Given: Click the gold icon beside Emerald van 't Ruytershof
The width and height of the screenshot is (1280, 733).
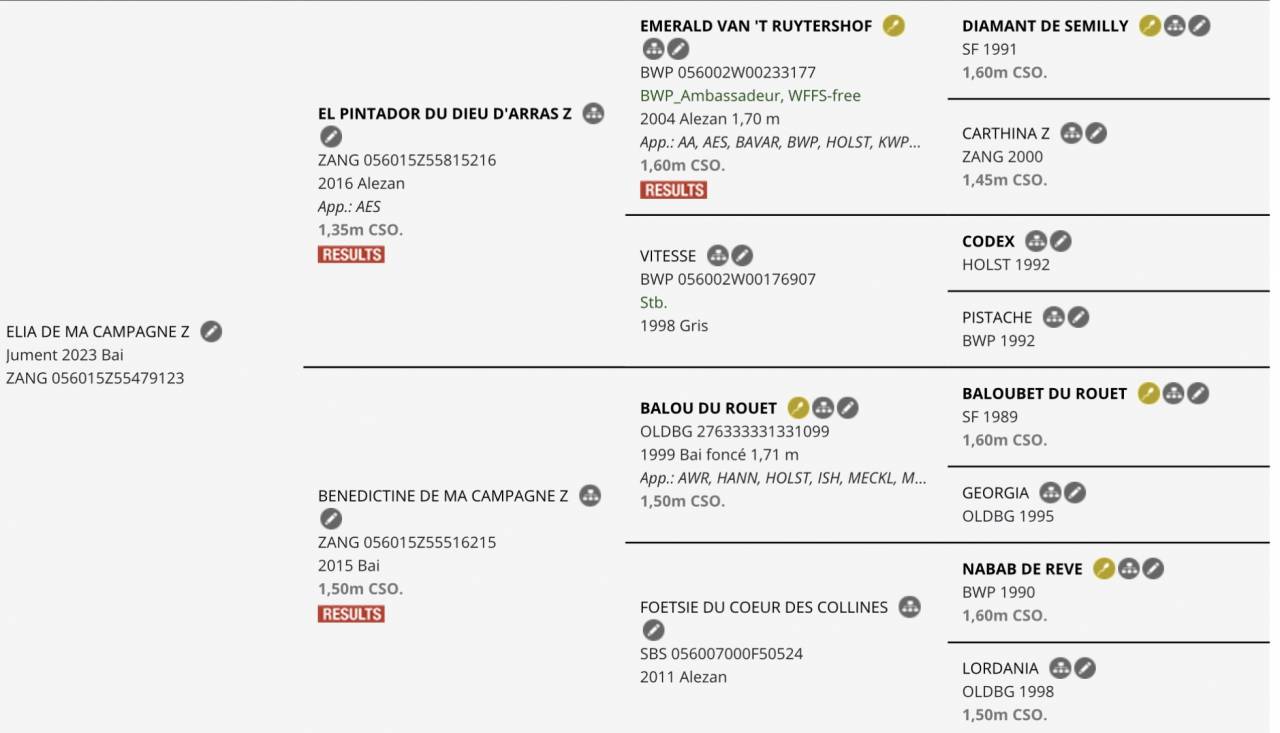Looking at the screenshot, I should pos(893,26).
